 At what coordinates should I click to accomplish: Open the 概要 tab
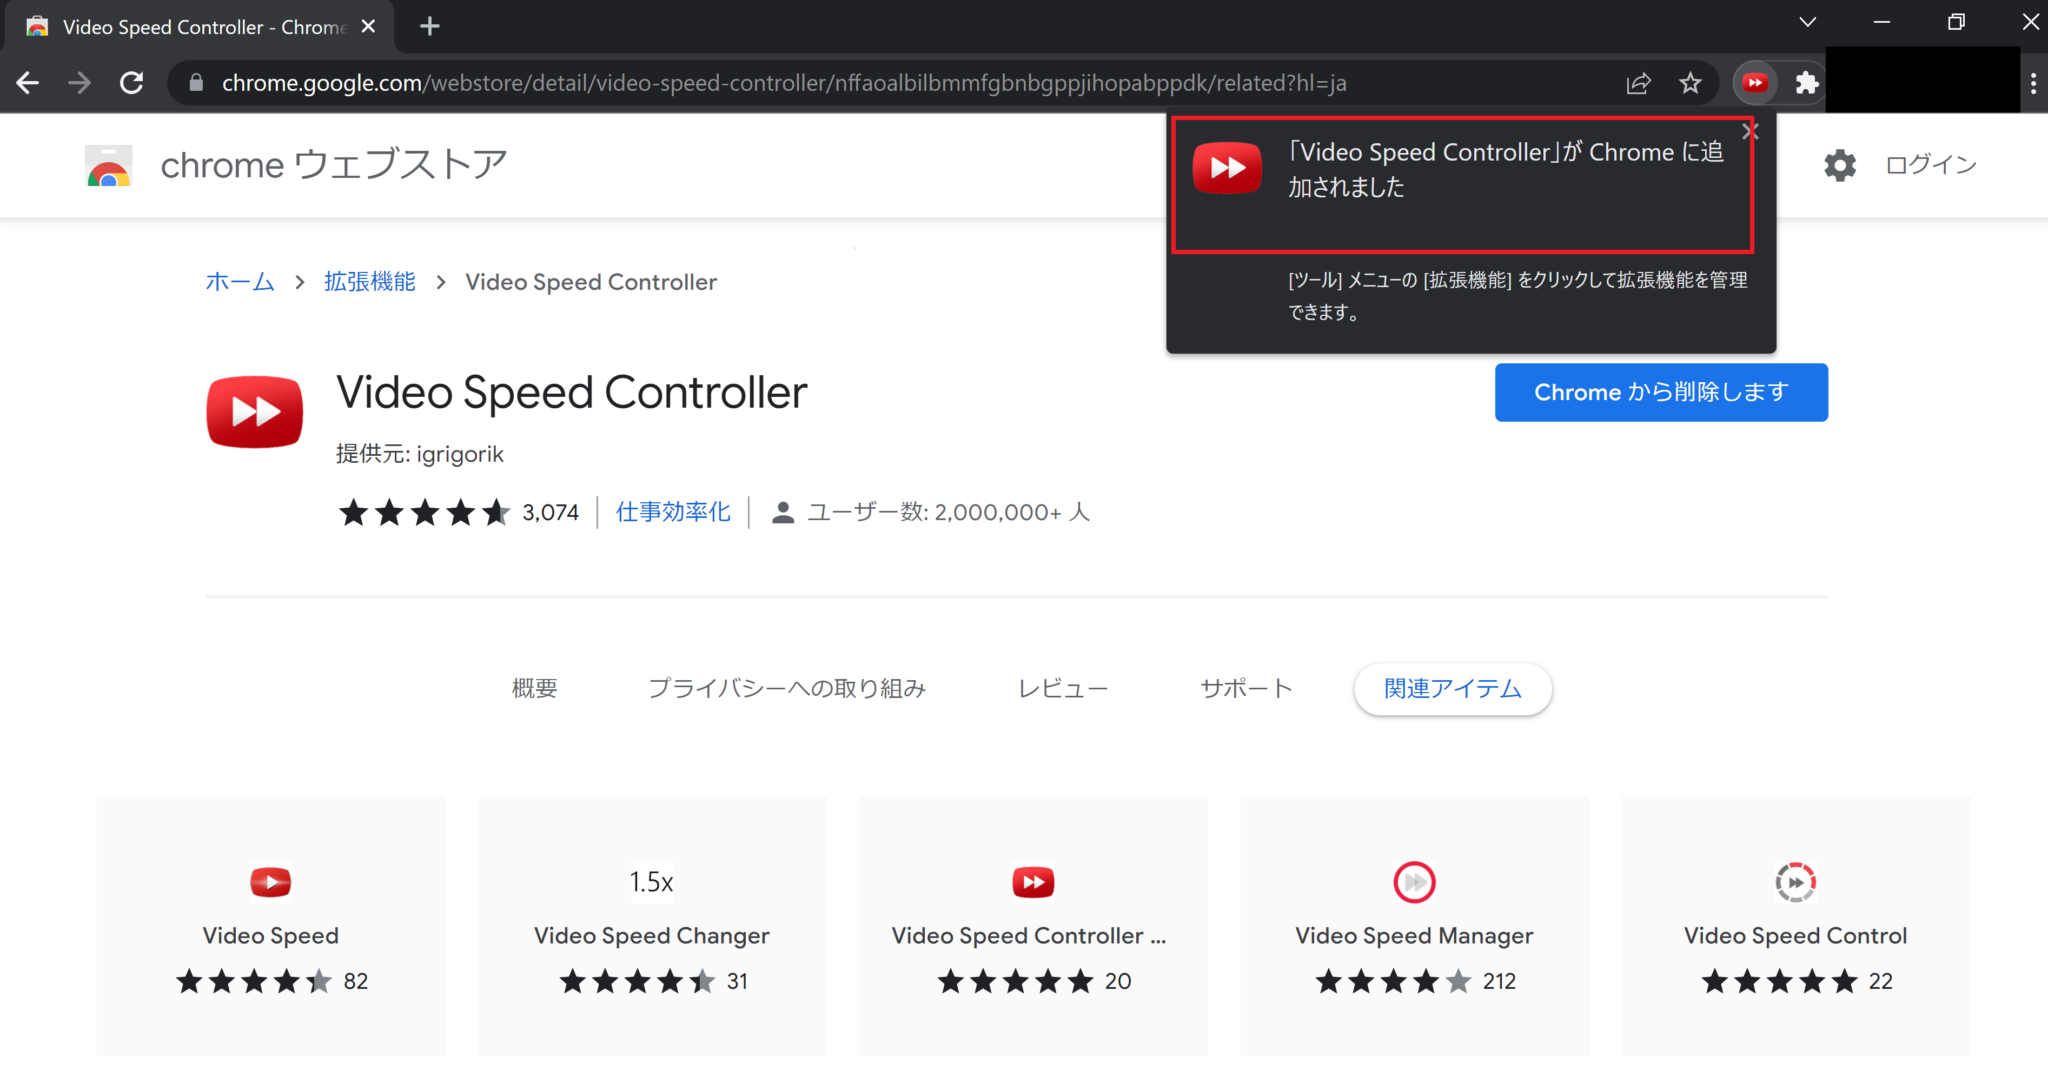coord(533,688)
